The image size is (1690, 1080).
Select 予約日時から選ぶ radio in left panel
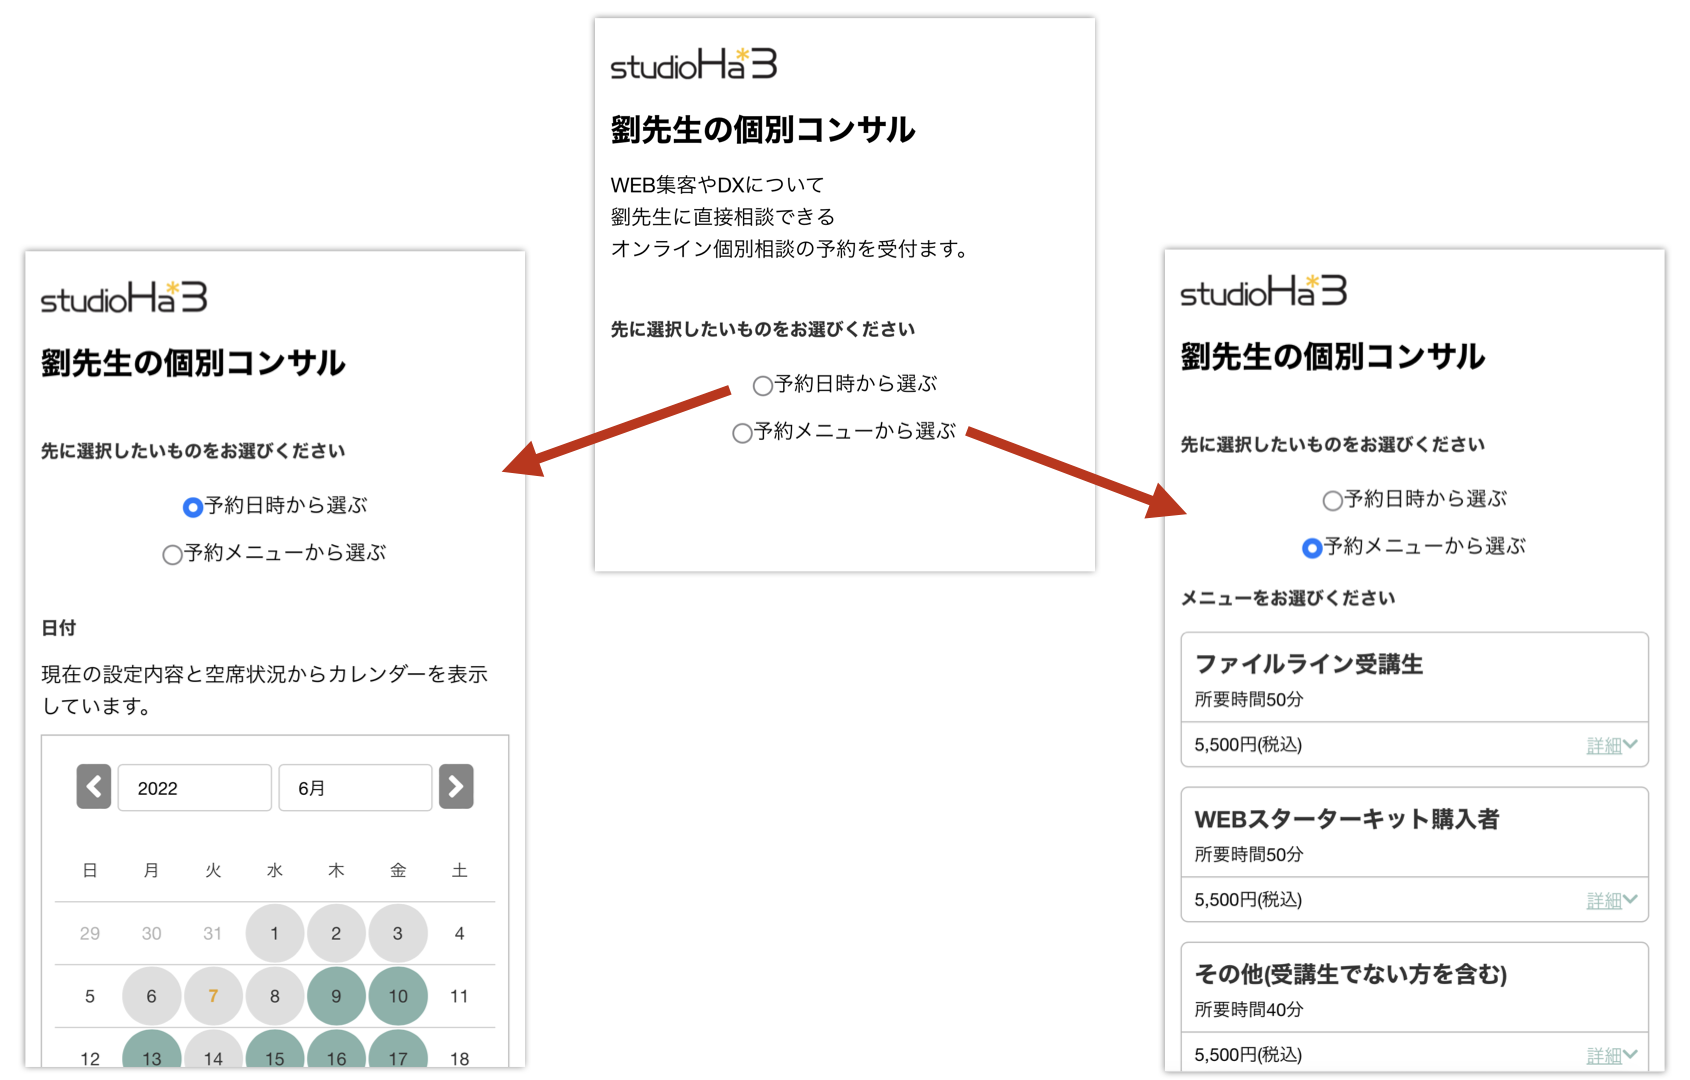tap(193, 507)
